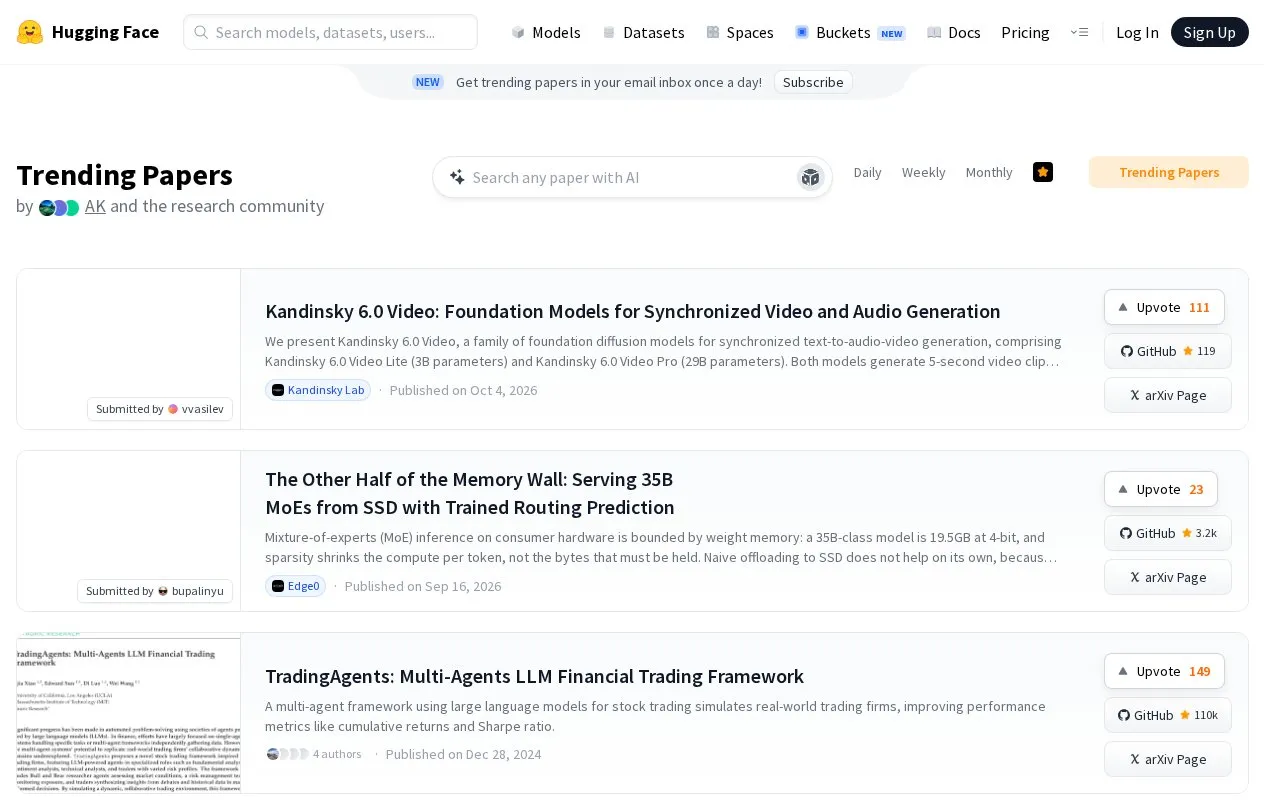1280x800 pixels.
Task: Open the Pricing page
Action: 1025,32
